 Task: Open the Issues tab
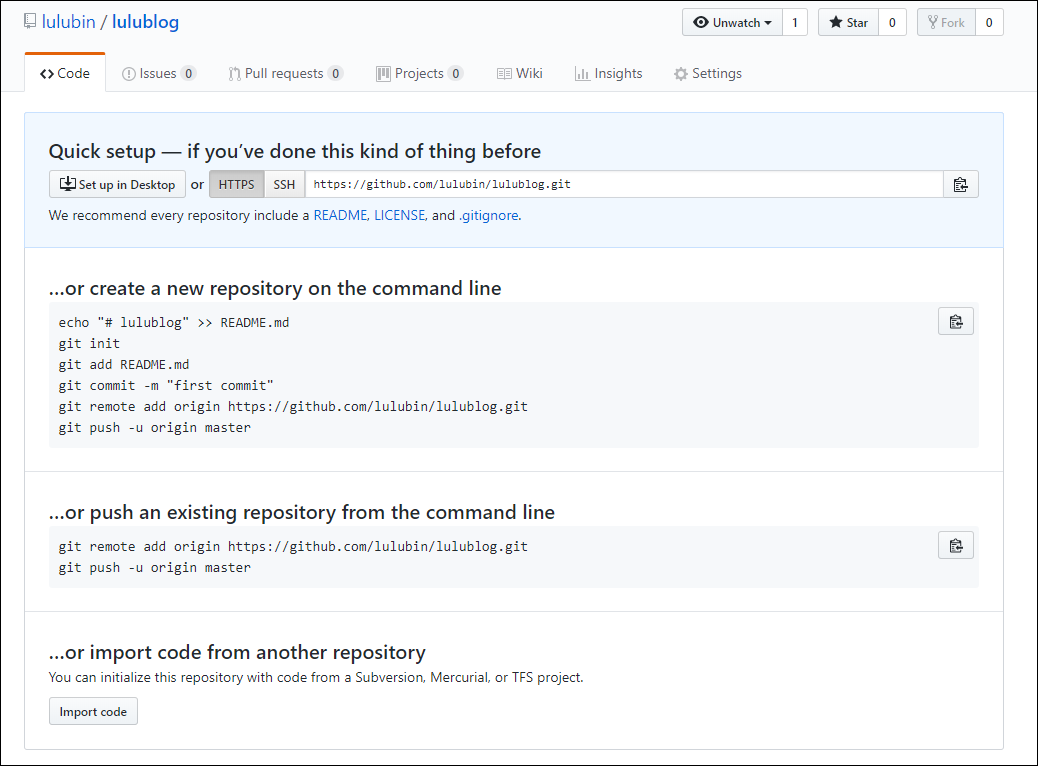pyautogui.click(x=158, y=73)
